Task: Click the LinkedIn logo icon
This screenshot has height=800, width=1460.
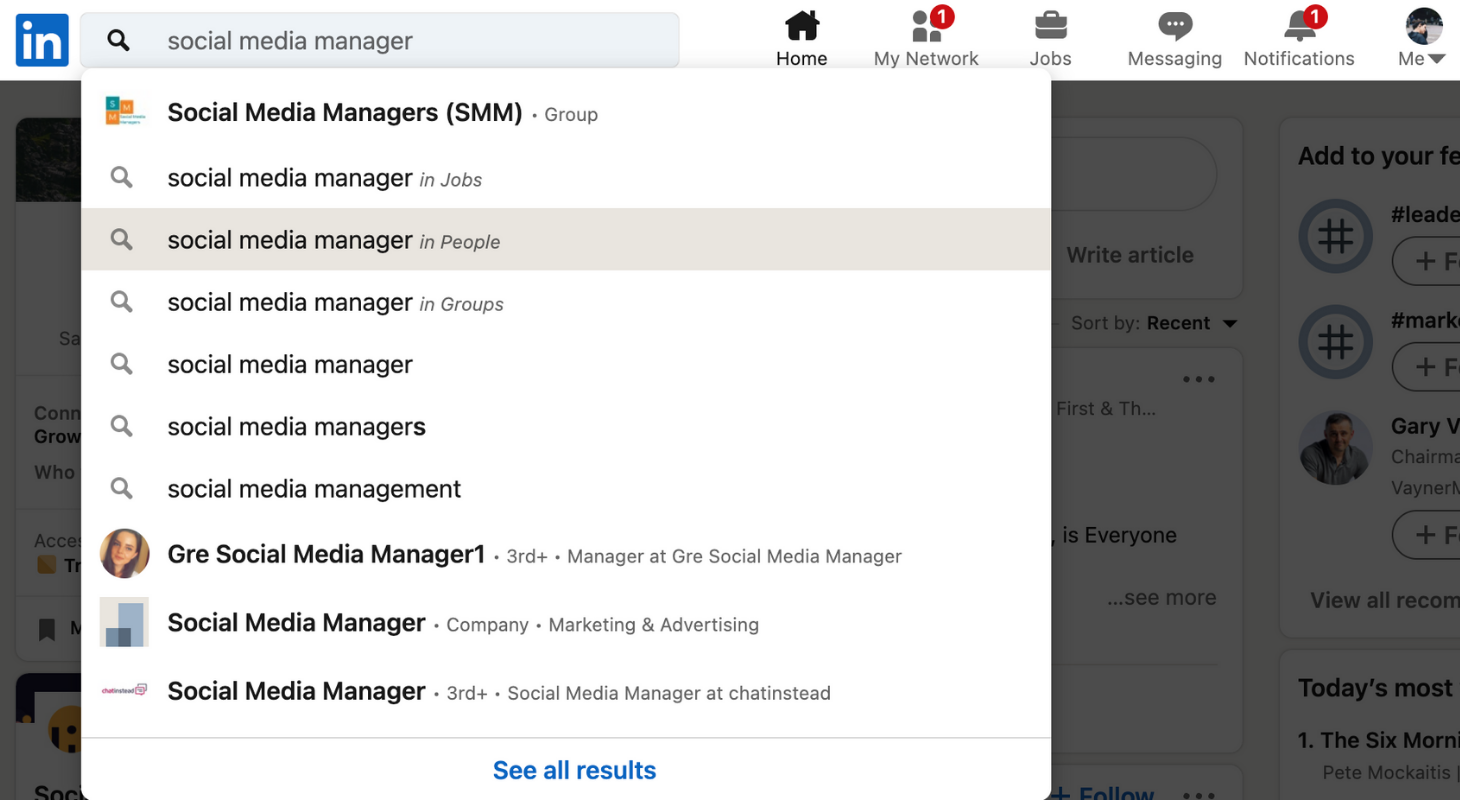Action: click(x=42, y=41)
